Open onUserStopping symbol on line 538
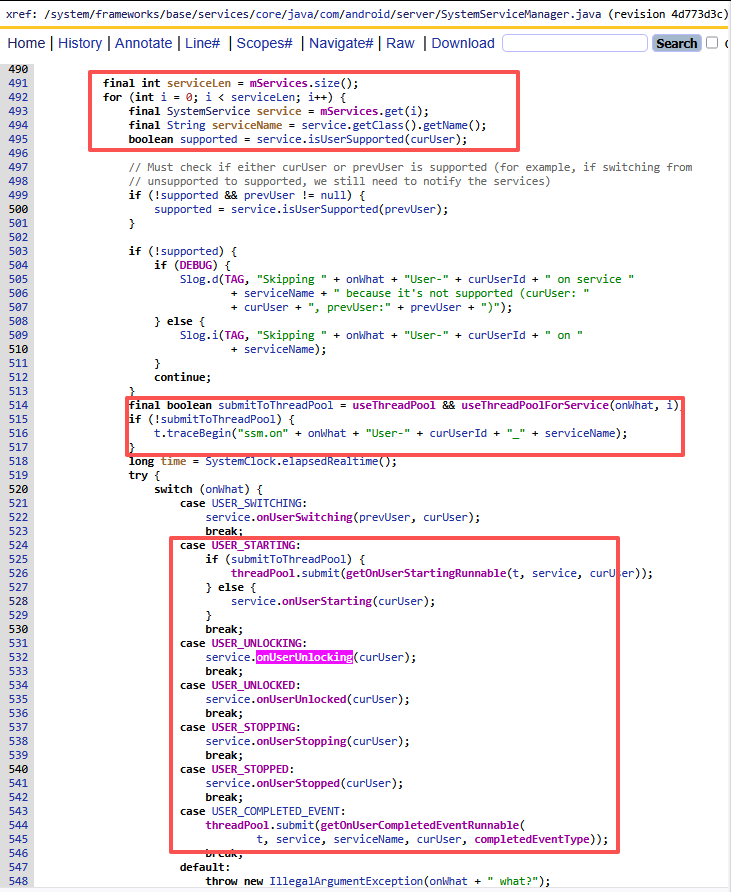 302,741
